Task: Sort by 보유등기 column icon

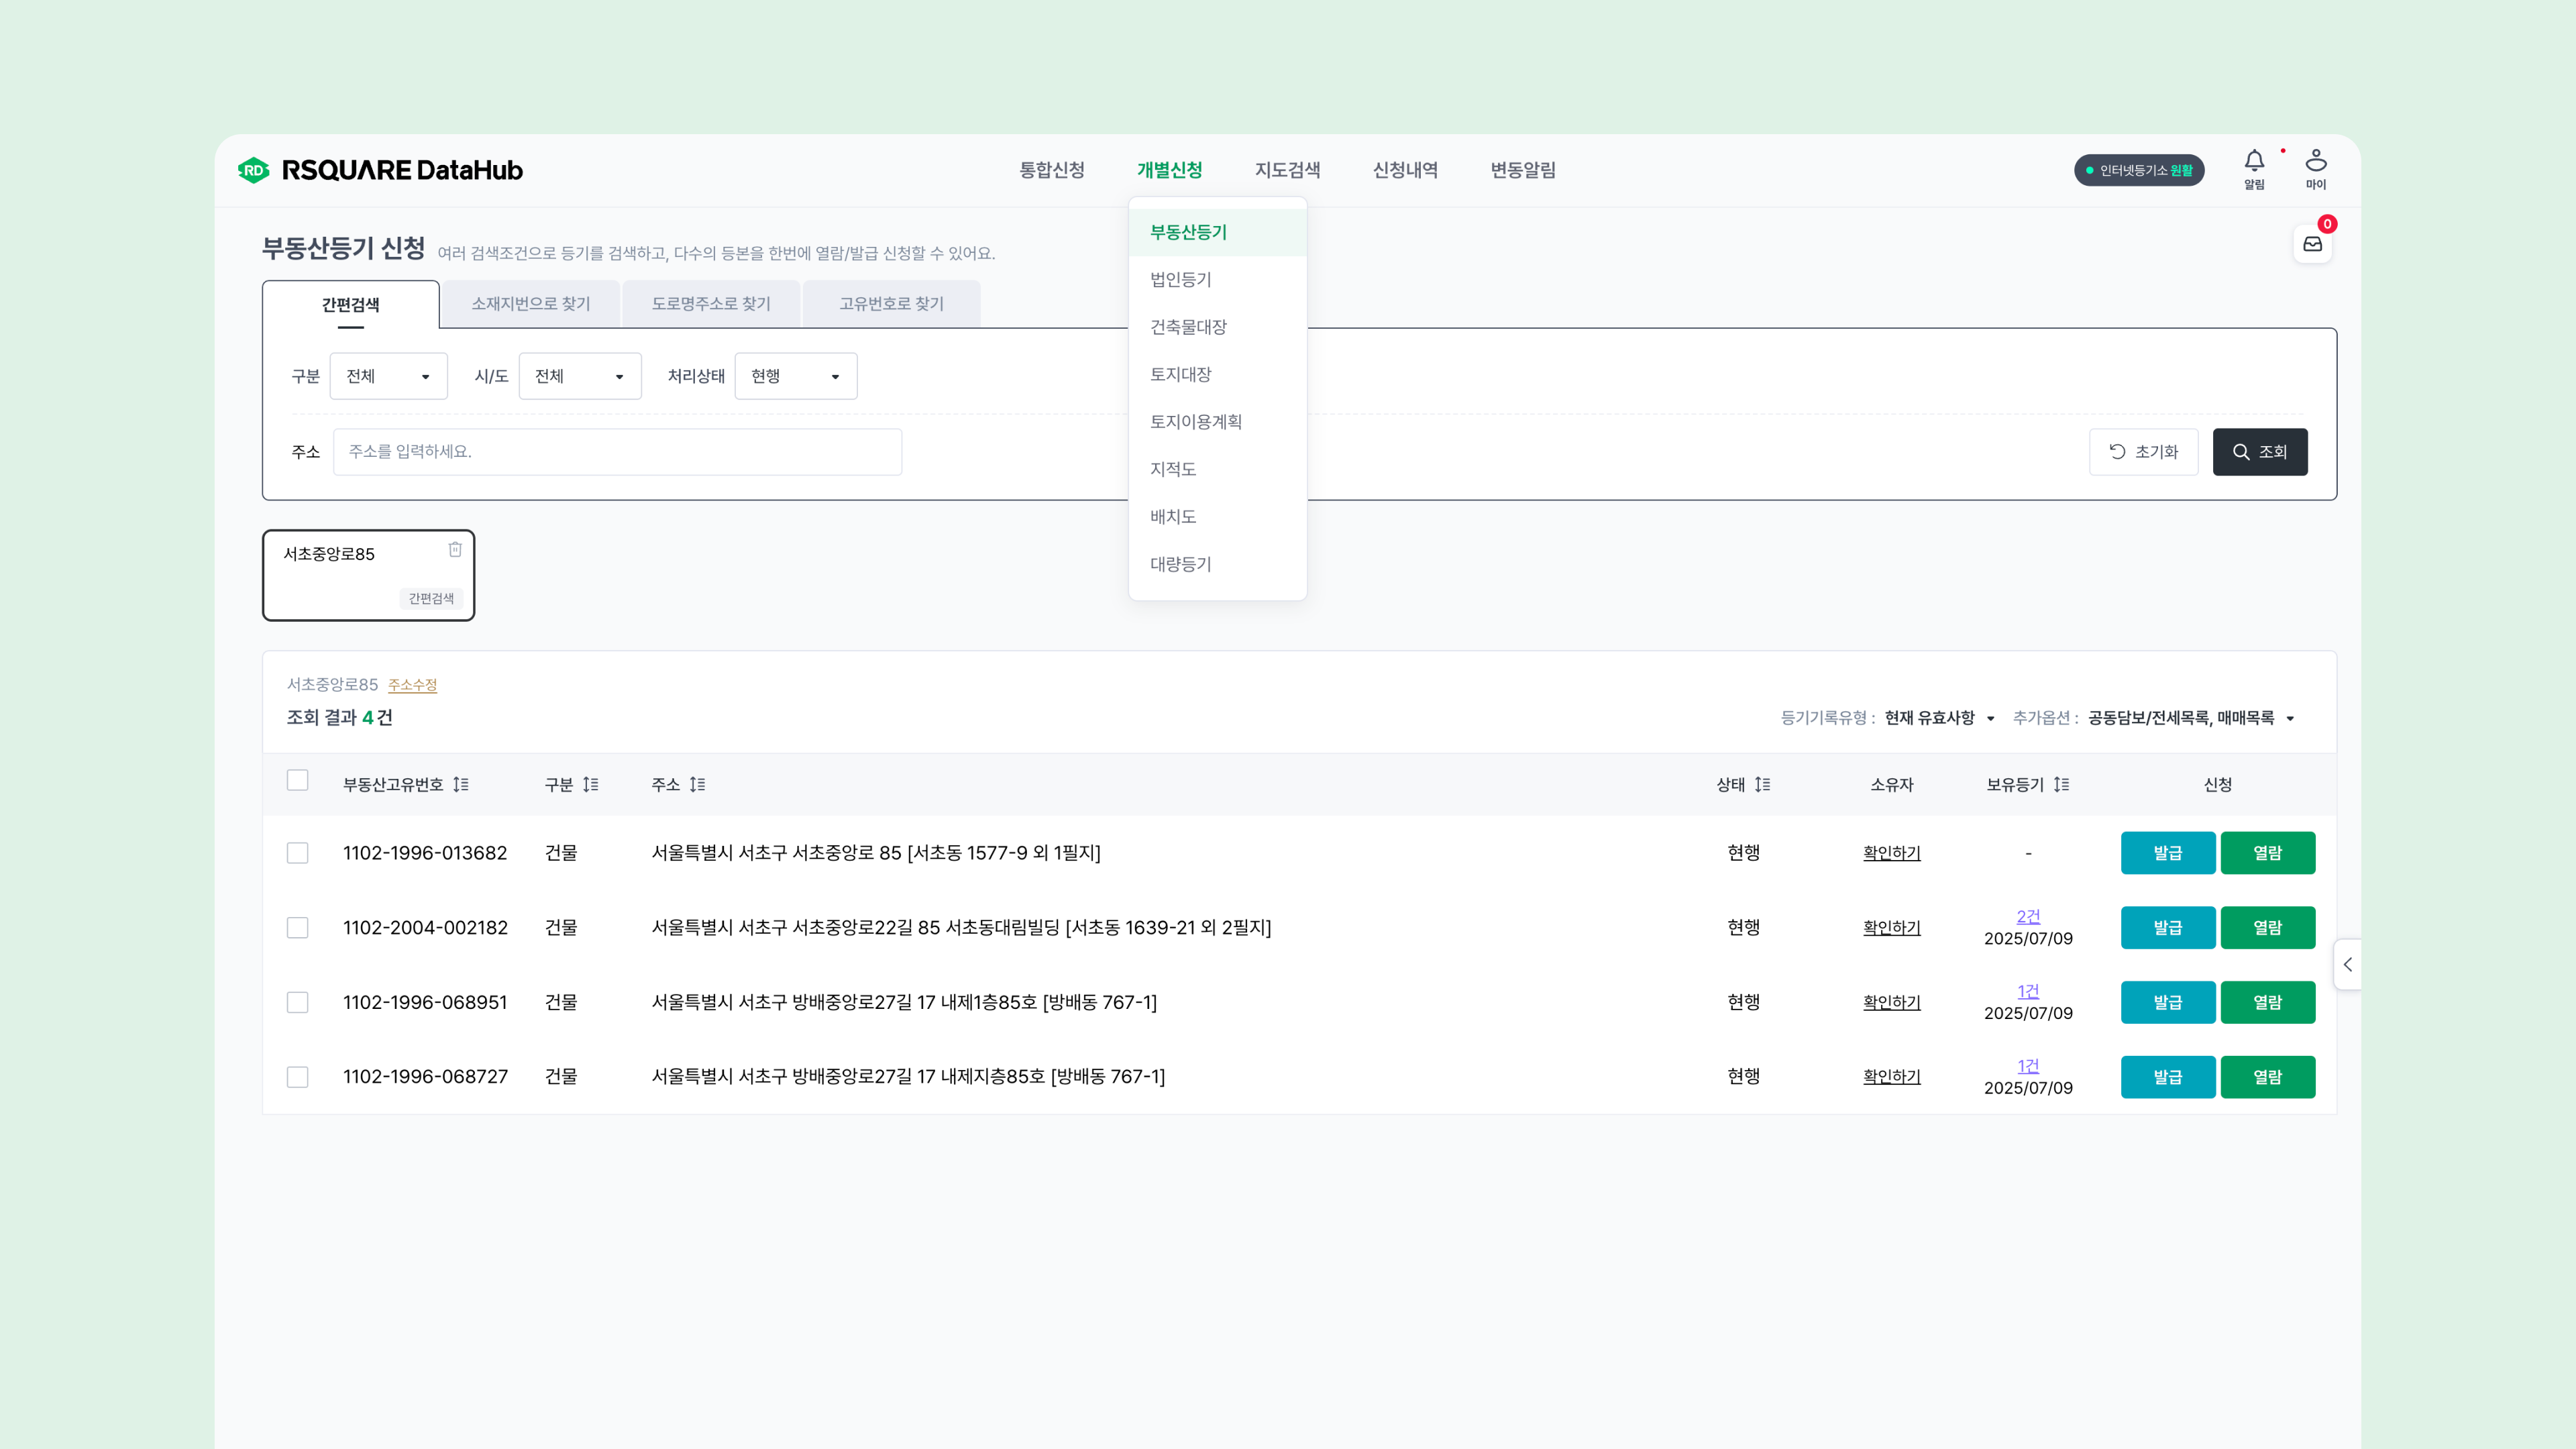Action: point(2061,785)
